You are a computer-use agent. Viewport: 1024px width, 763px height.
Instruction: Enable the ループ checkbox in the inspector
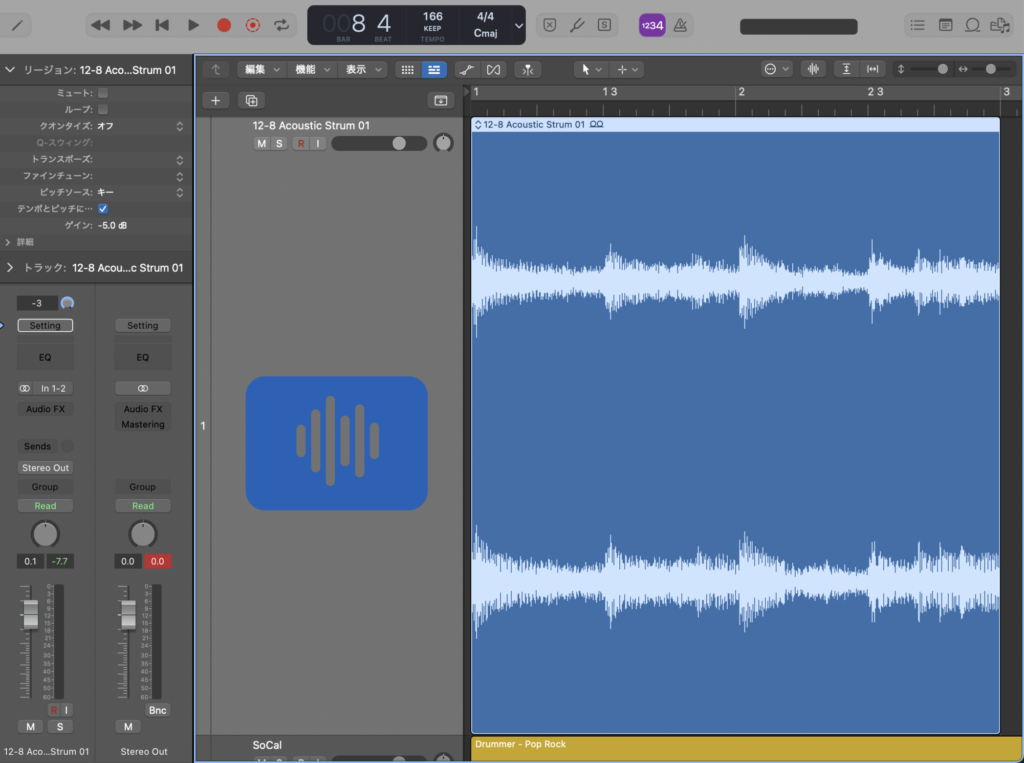point(103,109)
